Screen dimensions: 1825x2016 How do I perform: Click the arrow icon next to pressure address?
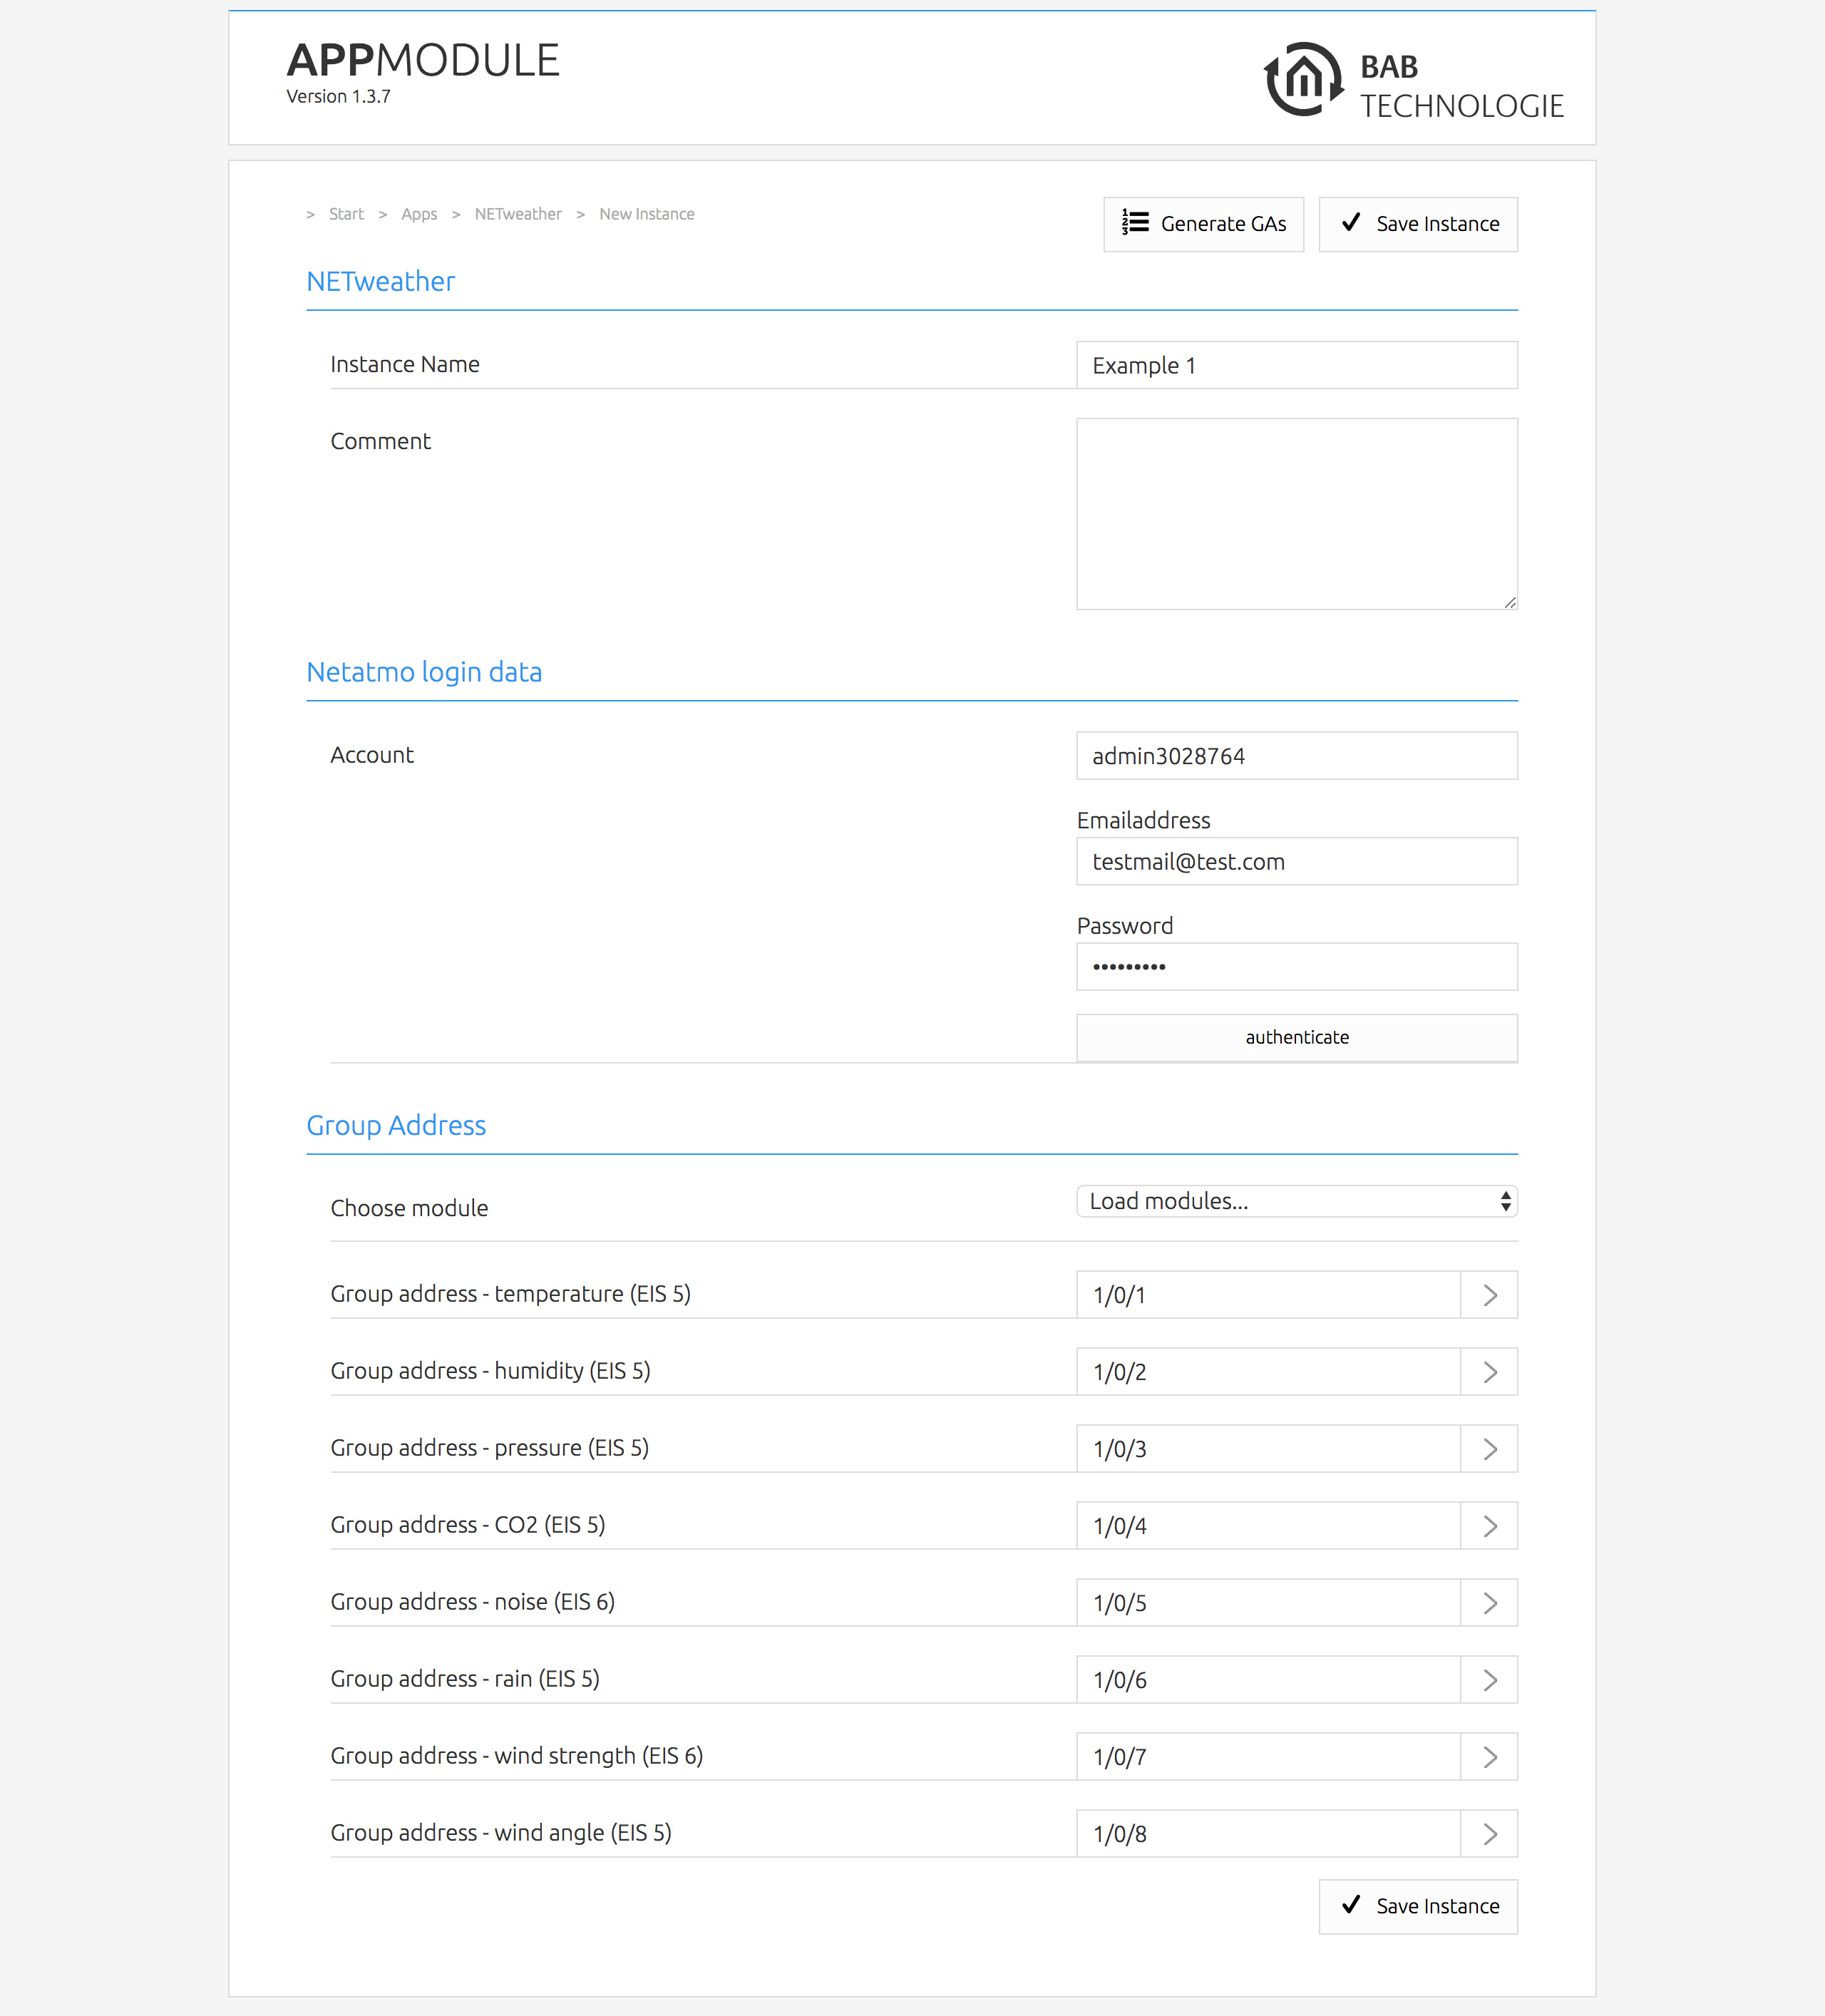pos(1489,1449)
